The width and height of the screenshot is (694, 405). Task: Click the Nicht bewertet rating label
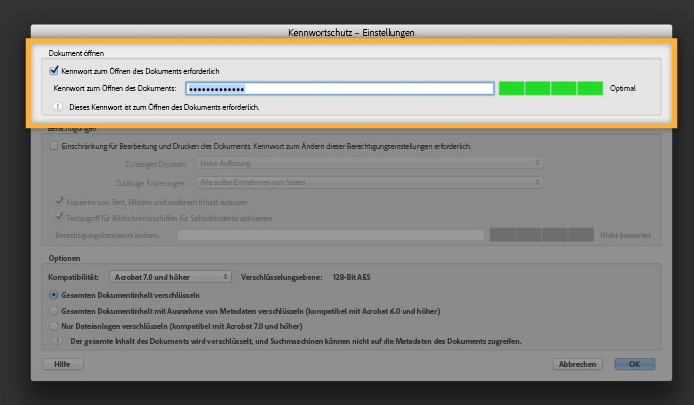click(625, 235)
